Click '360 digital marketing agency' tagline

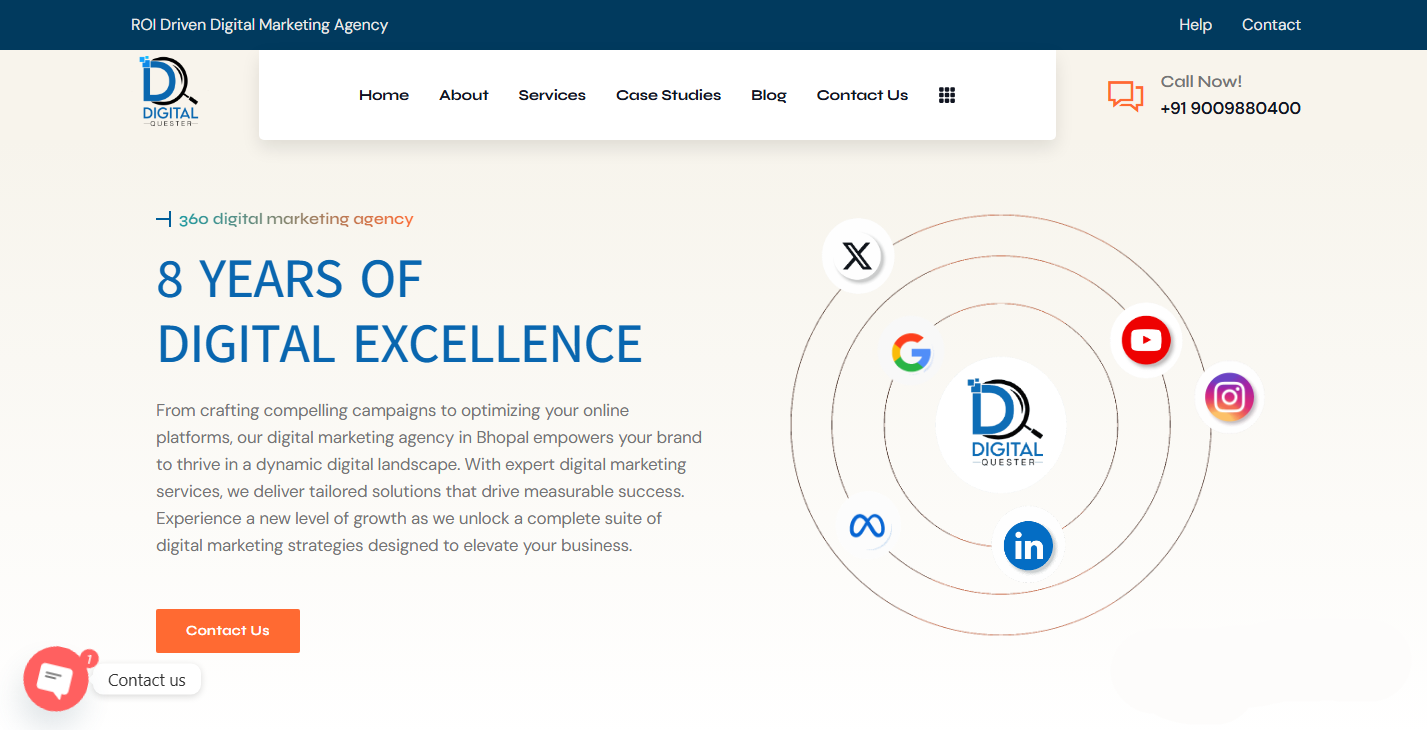point(296,219)
